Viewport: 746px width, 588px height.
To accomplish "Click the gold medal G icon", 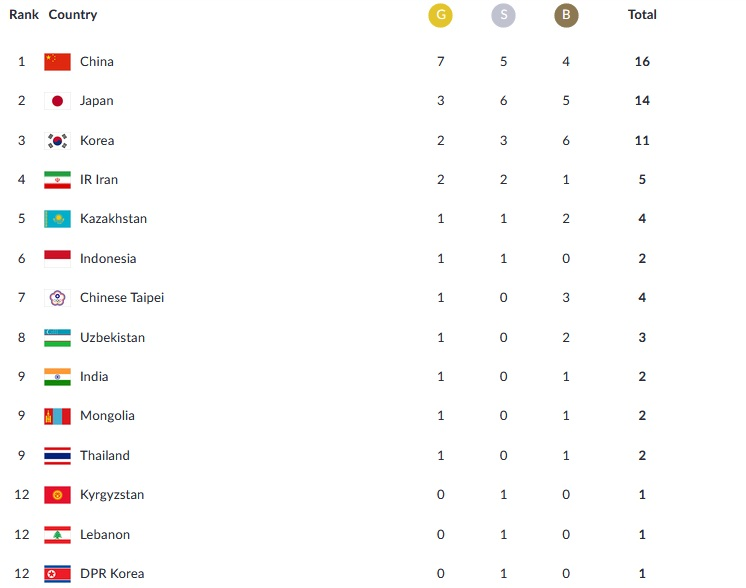I will click(440, 16).
